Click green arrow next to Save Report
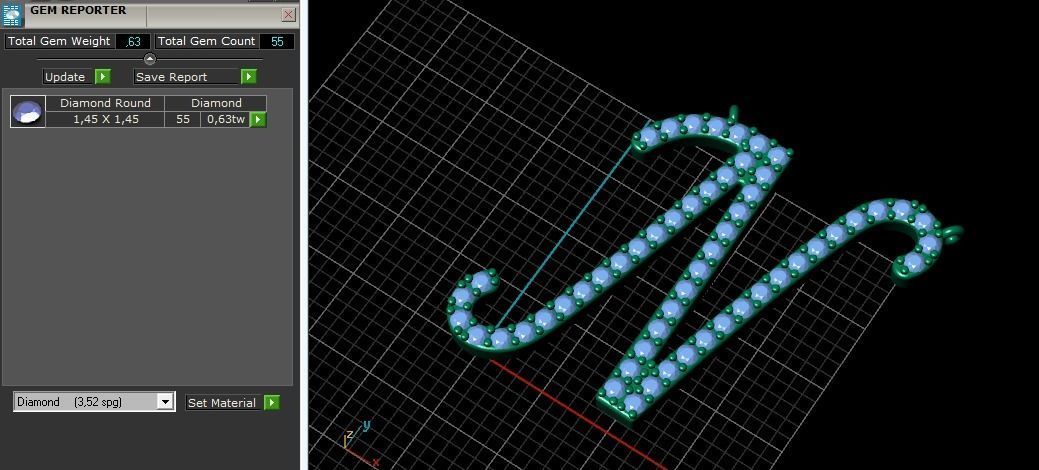1039x470 pixels. [248, 77]
